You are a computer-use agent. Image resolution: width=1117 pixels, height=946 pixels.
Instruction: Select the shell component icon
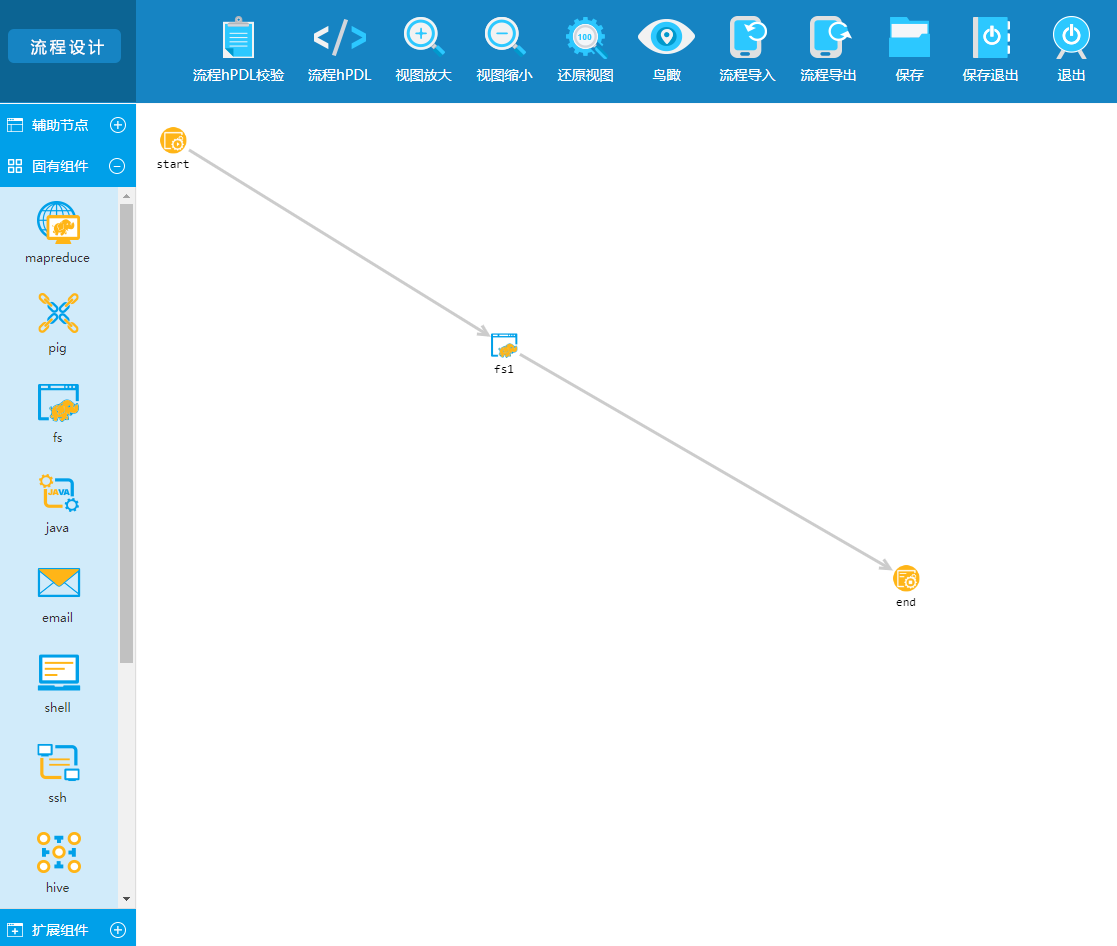pos(58,672)
